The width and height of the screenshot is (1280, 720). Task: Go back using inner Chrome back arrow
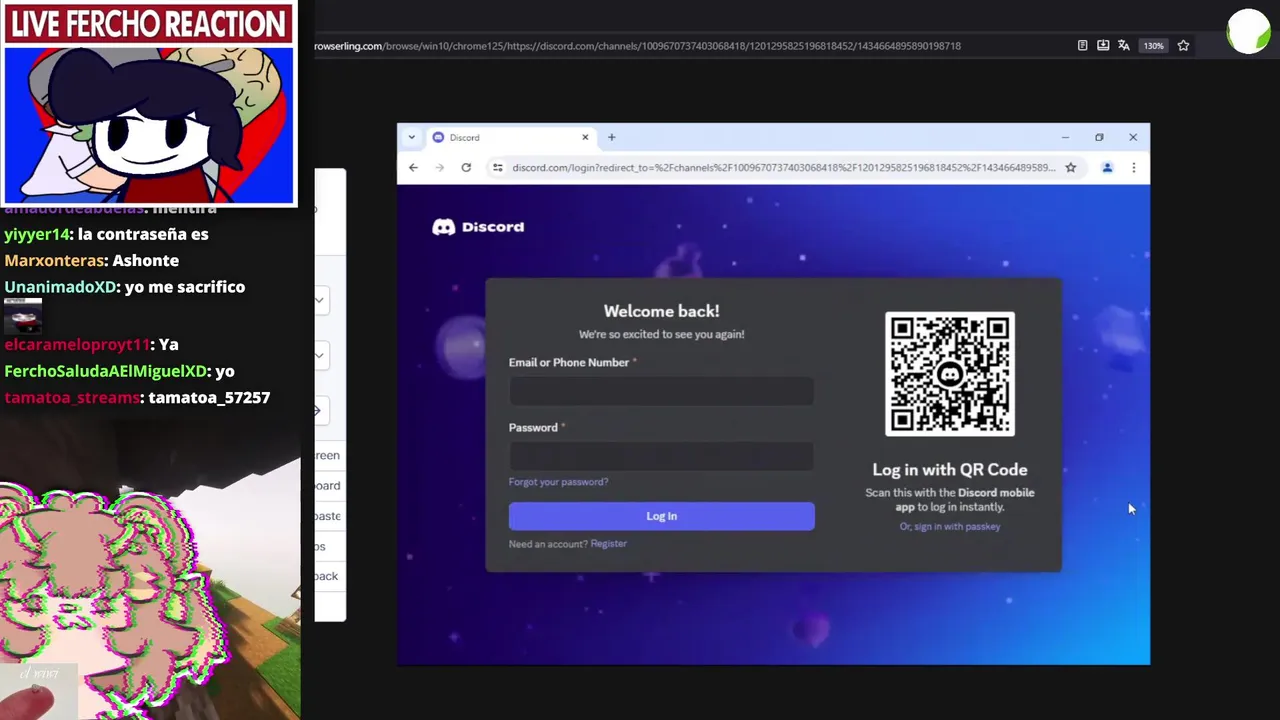coord(413,167)
